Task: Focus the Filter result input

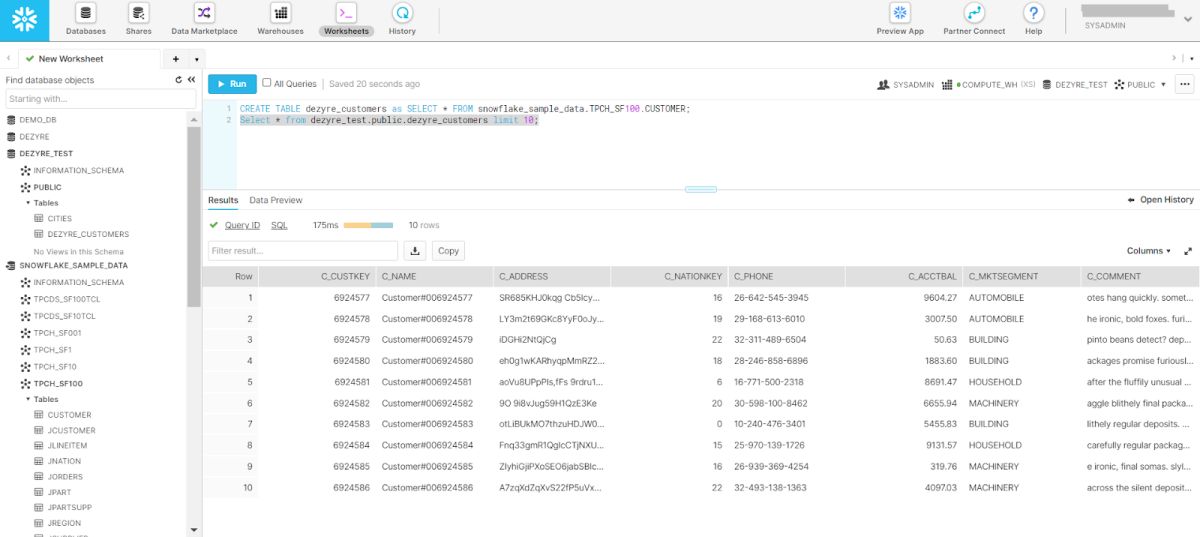Action: click(x=303, y=251)
